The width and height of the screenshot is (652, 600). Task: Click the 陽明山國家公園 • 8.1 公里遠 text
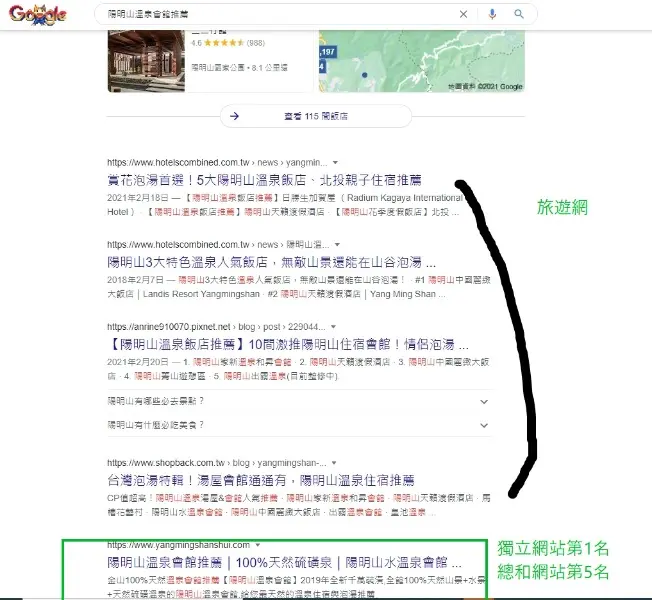(239, 67)
